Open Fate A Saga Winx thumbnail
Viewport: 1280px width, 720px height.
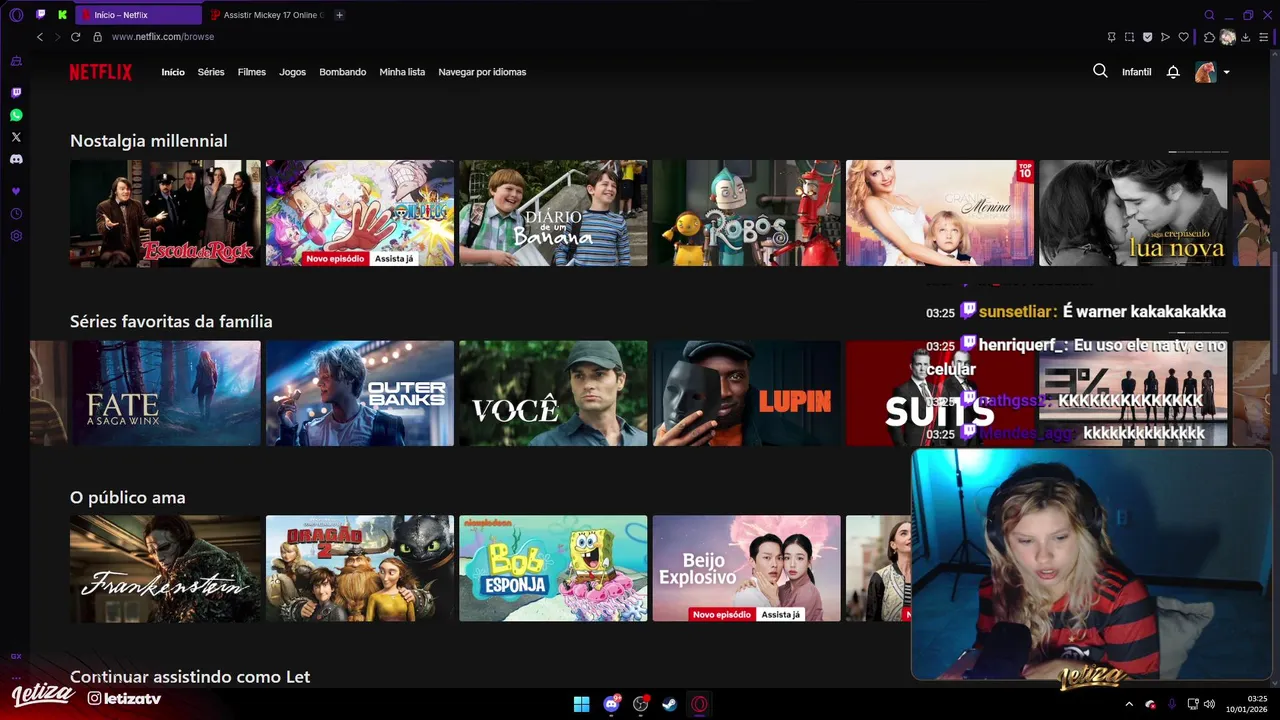[166, 393]
